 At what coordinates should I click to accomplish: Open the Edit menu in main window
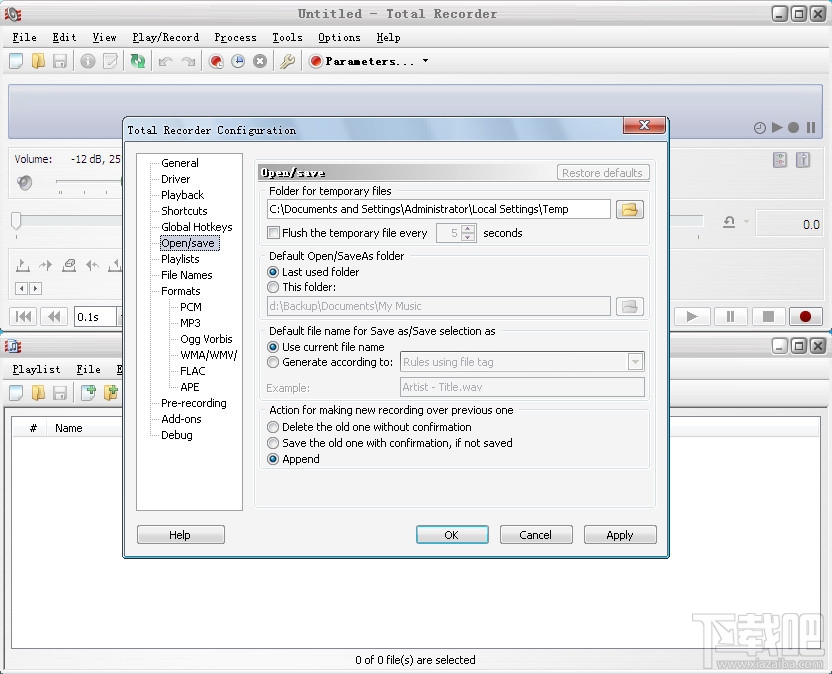[x=64, y=37]
